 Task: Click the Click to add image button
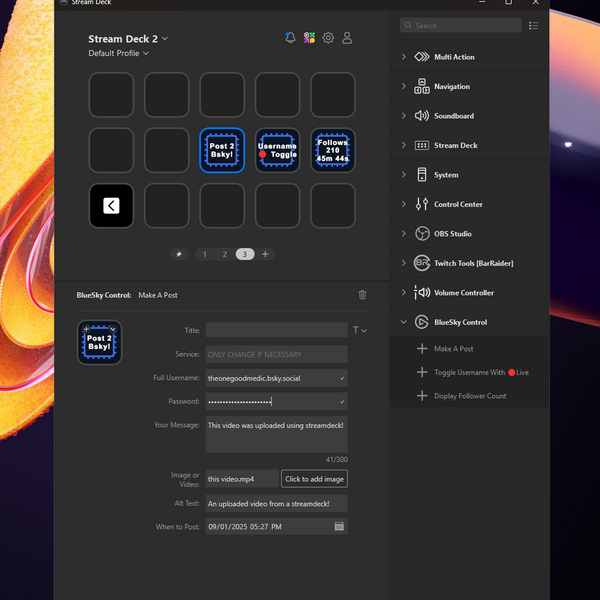(315, 479)
